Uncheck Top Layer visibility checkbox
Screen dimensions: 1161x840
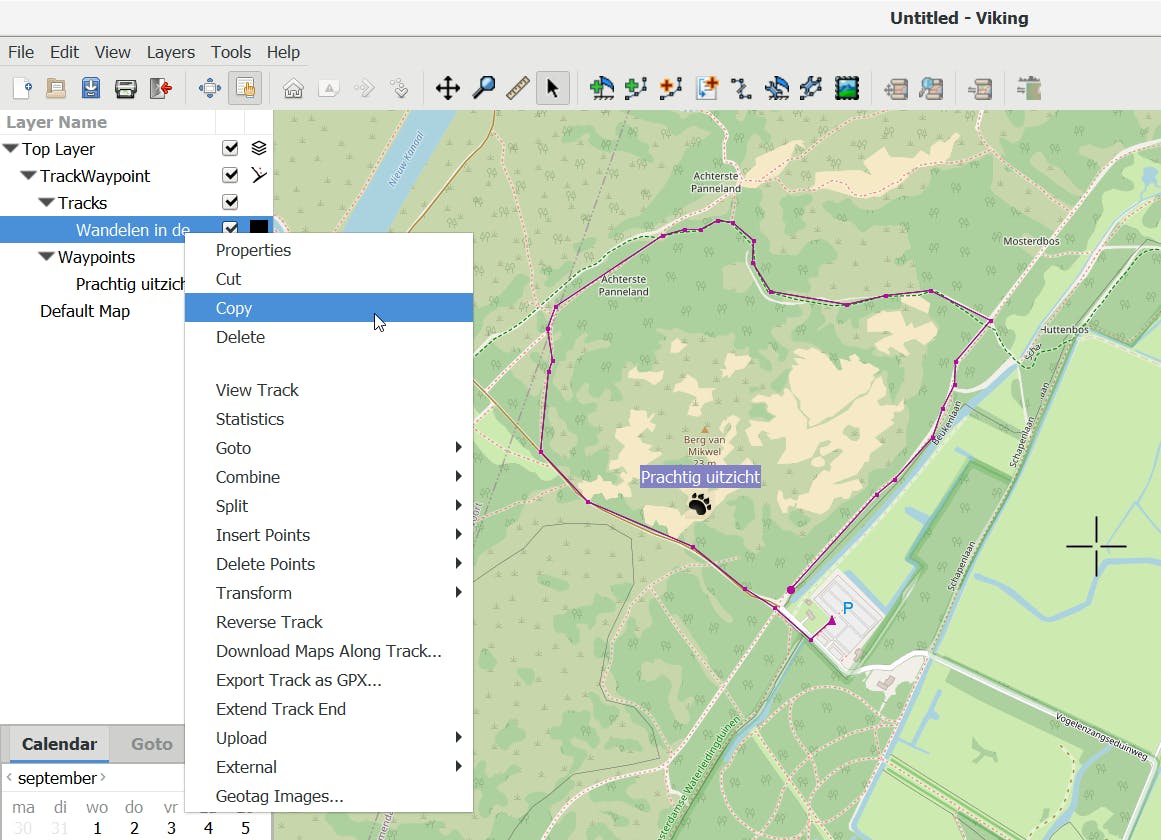click(230, 148)
